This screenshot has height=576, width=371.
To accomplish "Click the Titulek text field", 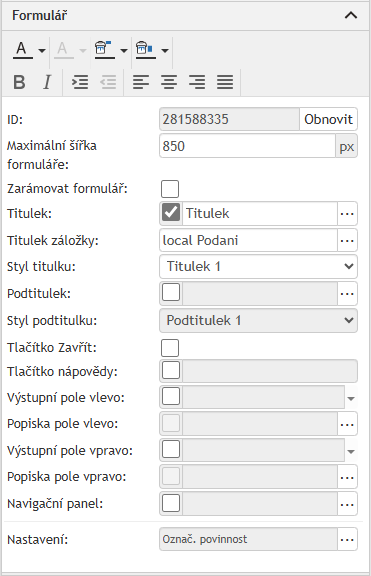I will 259,213.
